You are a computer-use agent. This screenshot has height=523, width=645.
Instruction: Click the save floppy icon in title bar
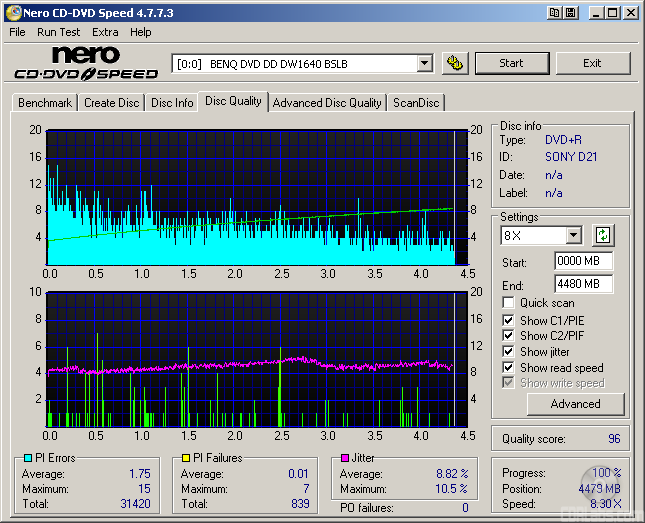point(569,13)
